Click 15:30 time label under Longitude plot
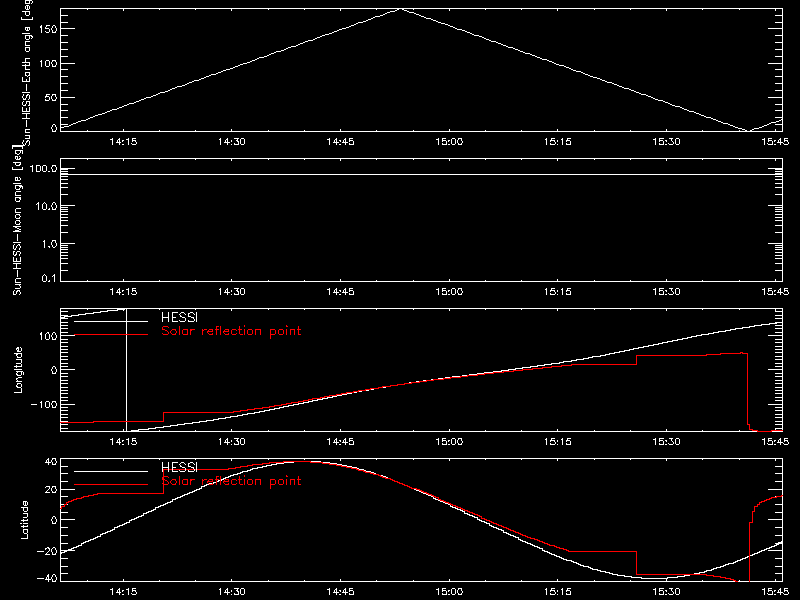Screen dimensions: 800x600 tap(666, 442)
